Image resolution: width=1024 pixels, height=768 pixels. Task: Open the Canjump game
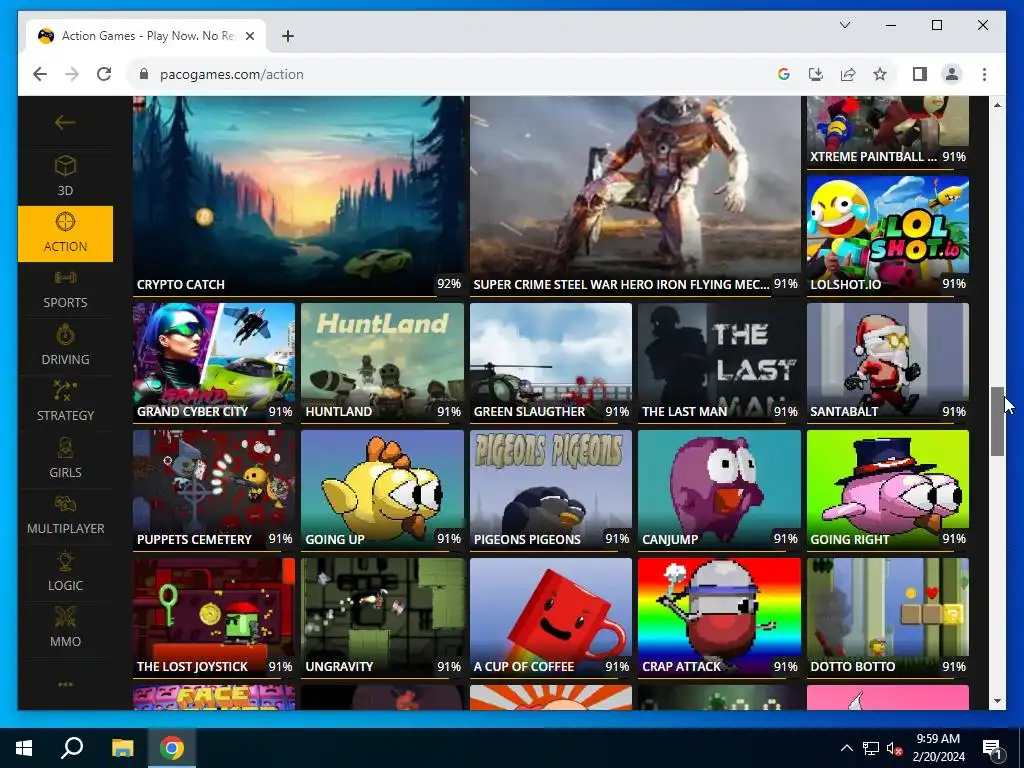[x=719, y=490]
